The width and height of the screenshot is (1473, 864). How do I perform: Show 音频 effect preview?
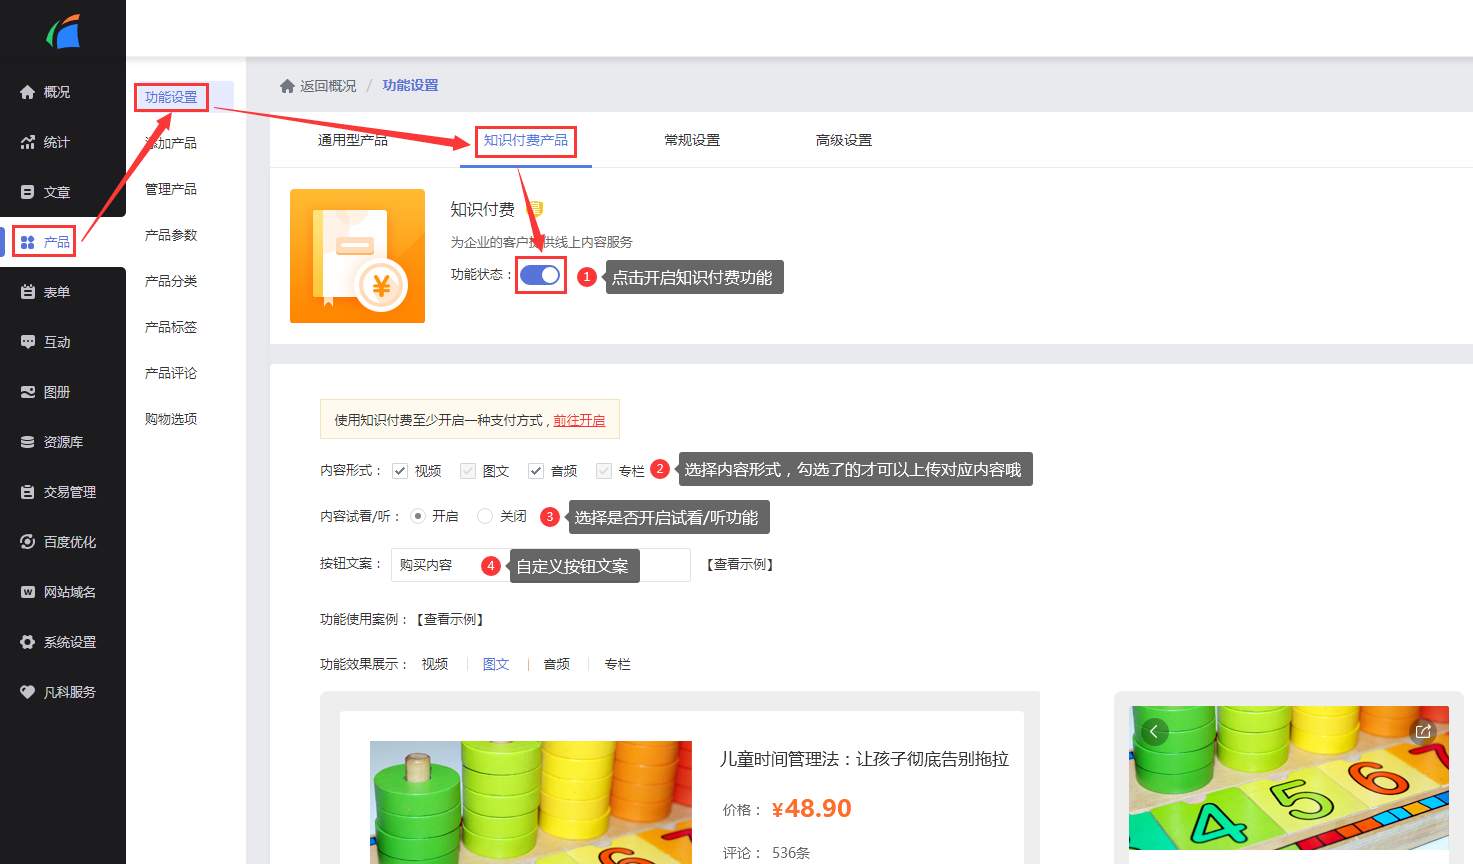pyautogui.click(x=557, y=664)
